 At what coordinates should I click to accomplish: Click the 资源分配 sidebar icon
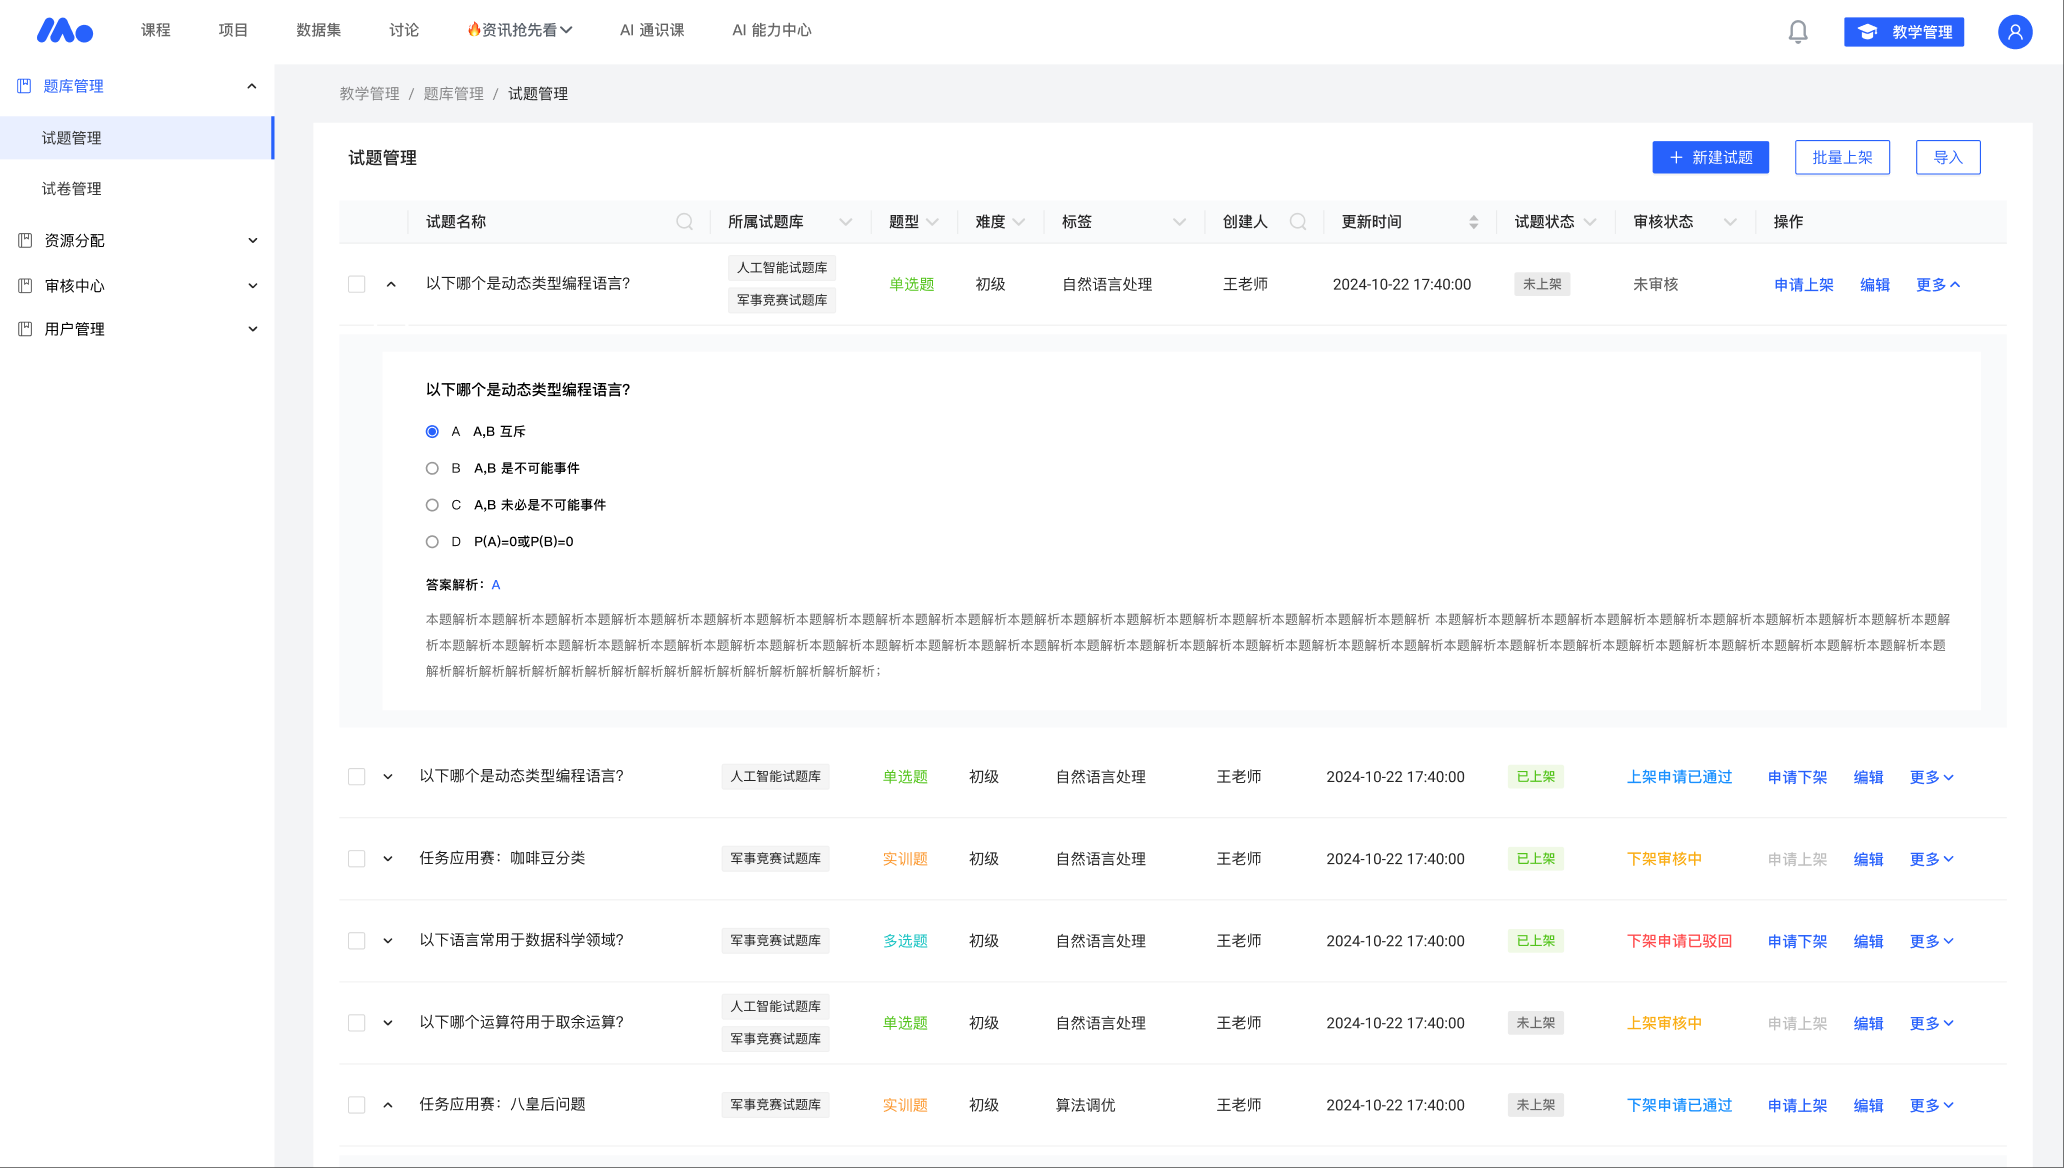click(25, 240)
